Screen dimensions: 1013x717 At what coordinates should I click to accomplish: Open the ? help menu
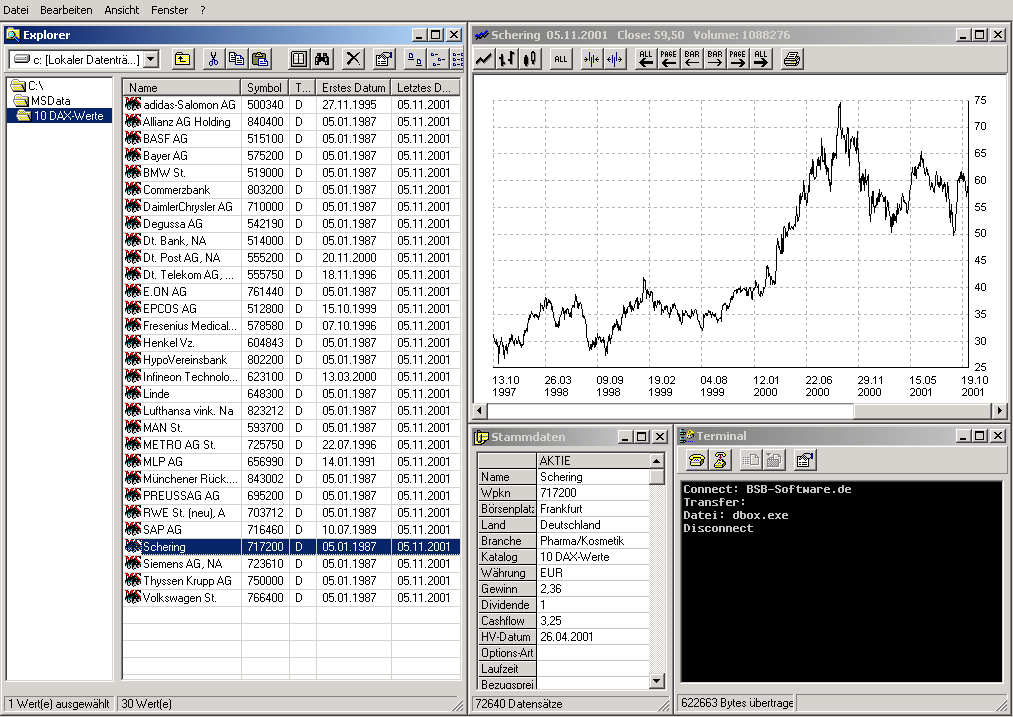point(202,10)
